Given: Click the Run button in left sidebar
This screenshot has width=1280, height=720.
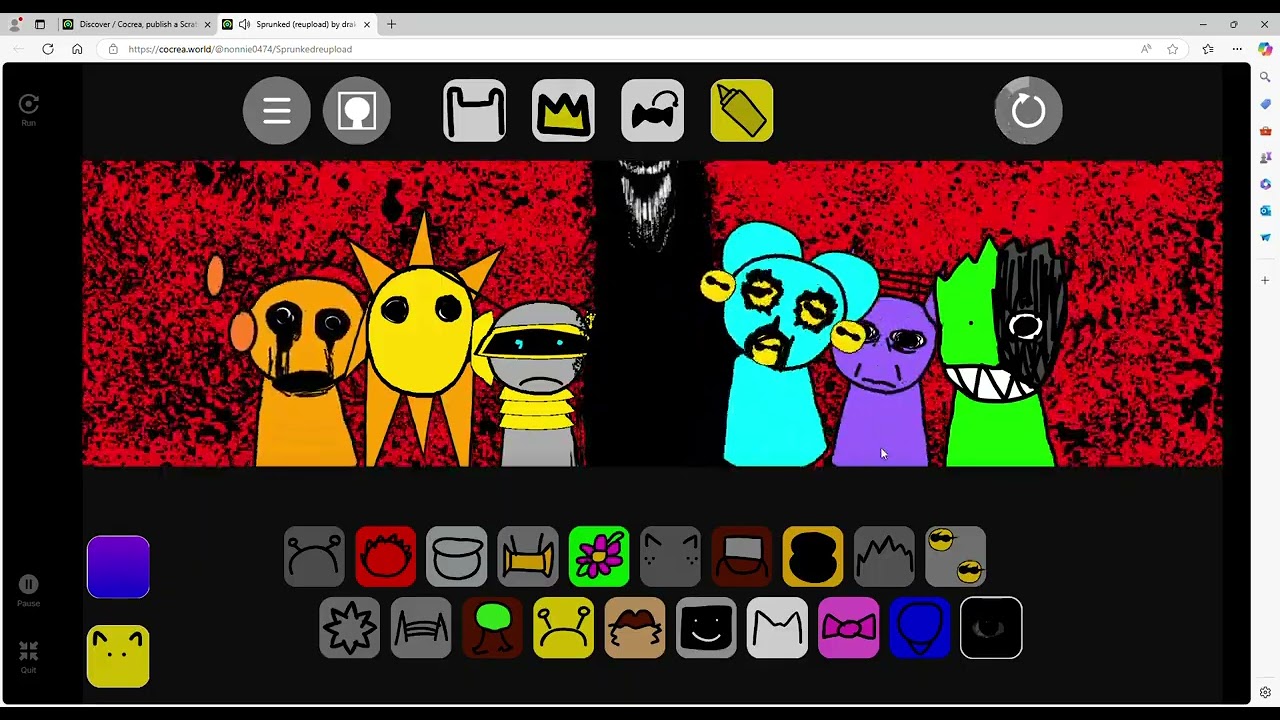Looking at the screenshot, I should (x=29, y=109).
